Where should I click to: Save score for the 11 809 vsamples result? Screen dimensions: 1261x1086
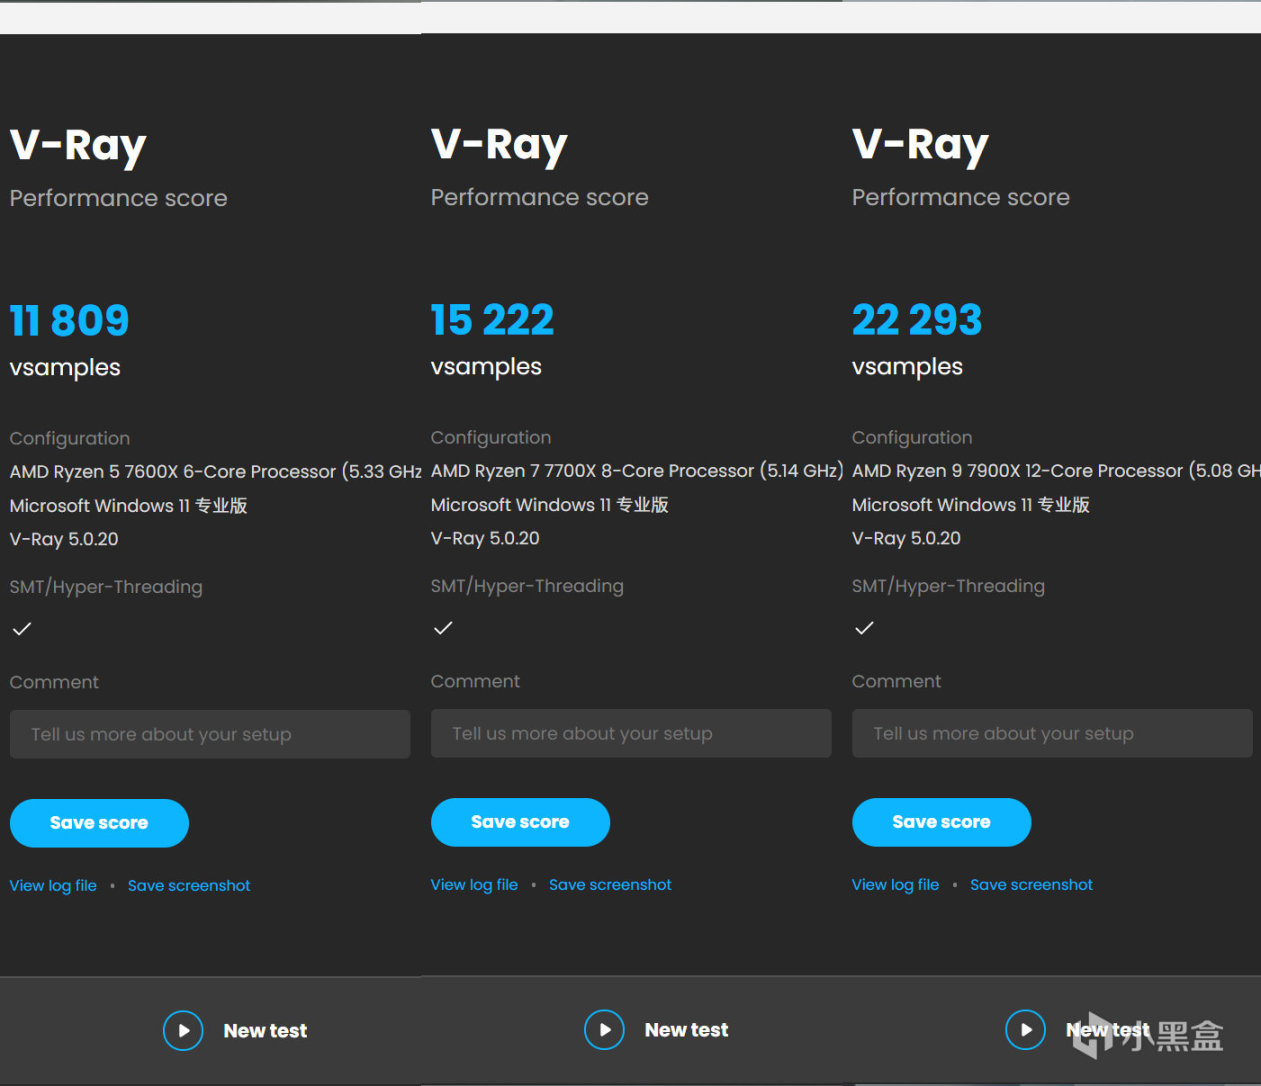pyautogui.click(x=99, y=823)
